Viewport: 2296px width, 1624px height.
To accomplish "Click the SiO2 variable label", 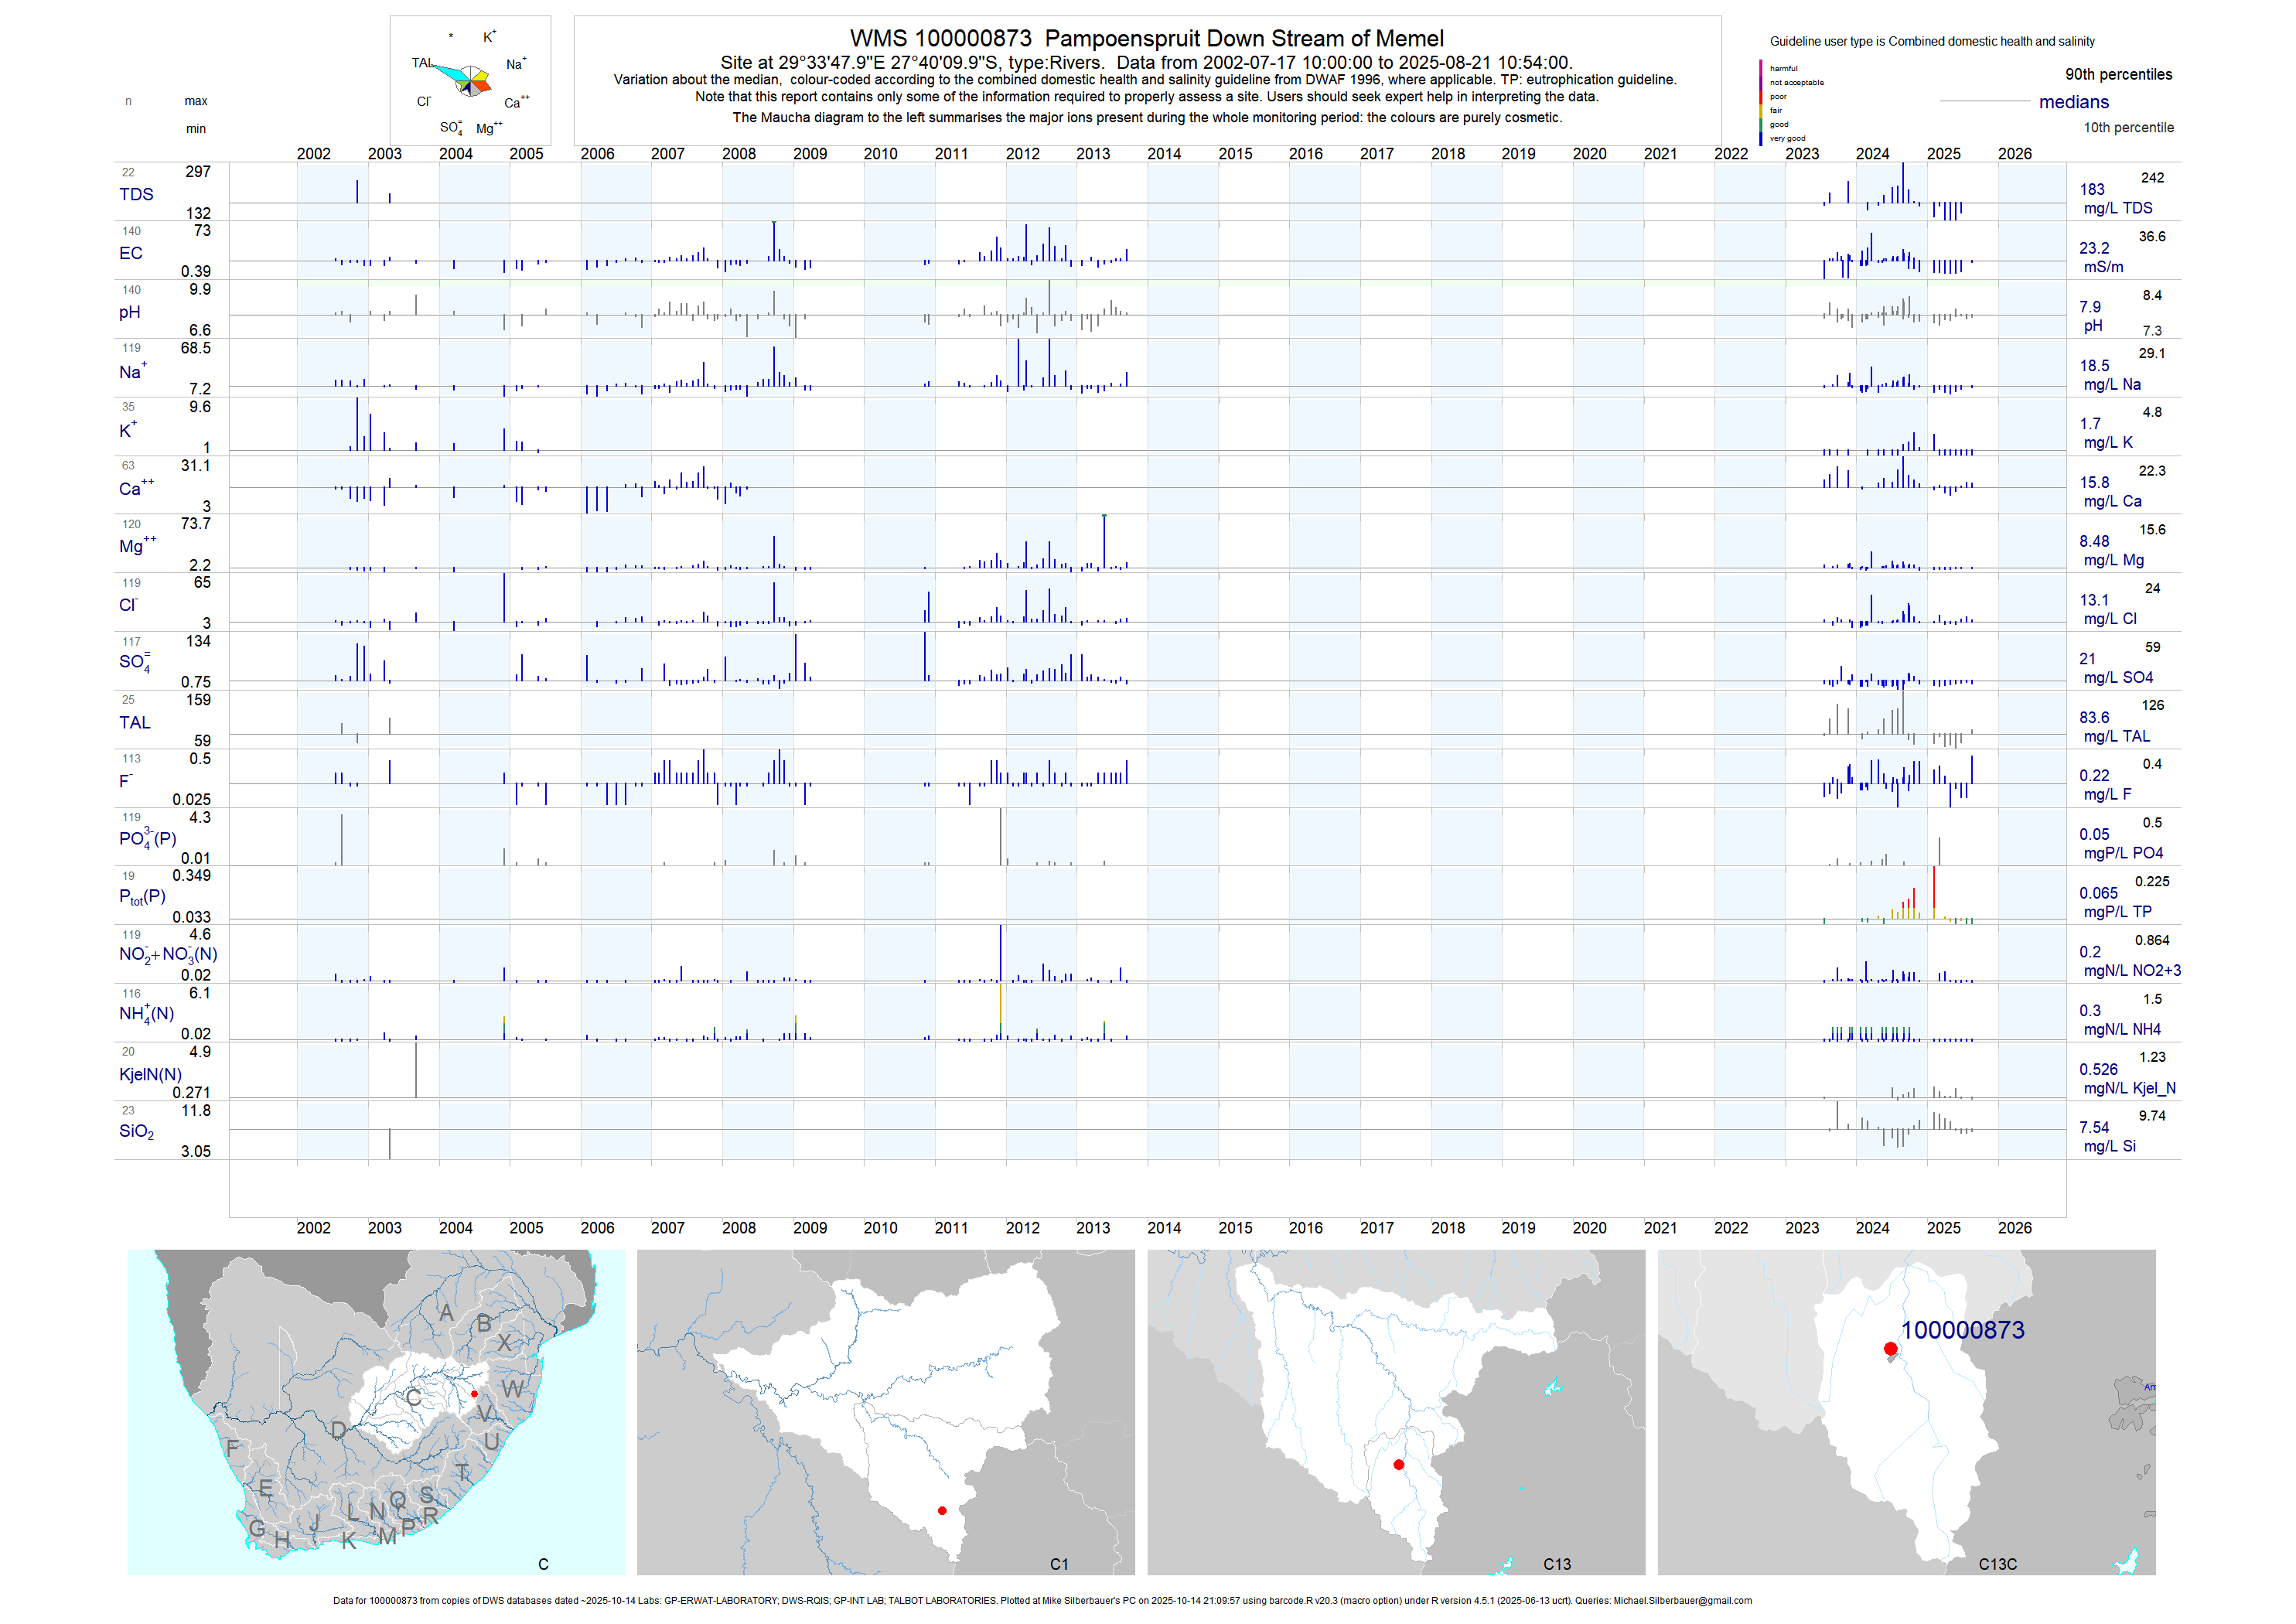I will pyautogui.click(x=136, y=1131).
